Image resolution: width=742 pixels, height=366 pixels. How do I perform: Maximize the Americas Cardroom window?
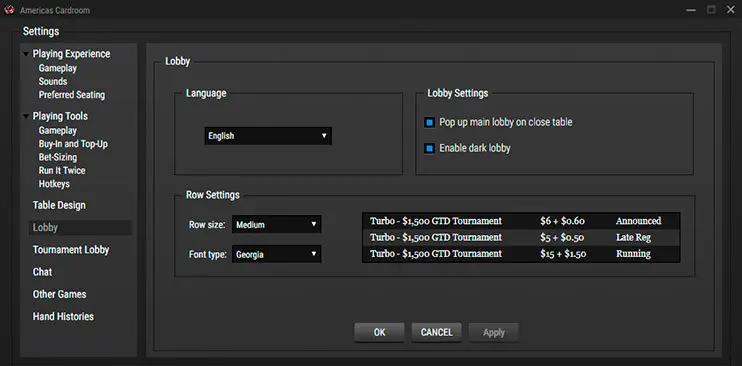point(711,9)
